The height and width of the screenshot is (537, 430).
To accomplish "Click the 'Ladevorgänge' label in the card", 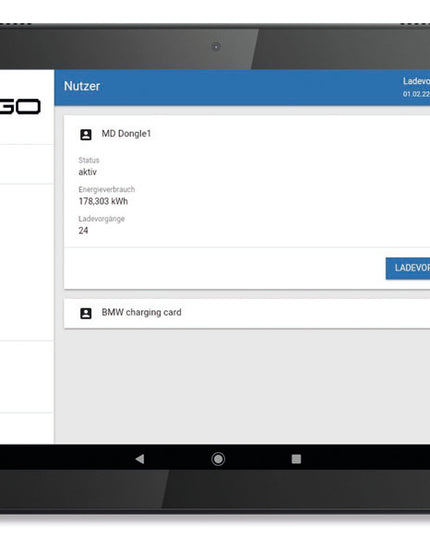I will tap(101, 219).
